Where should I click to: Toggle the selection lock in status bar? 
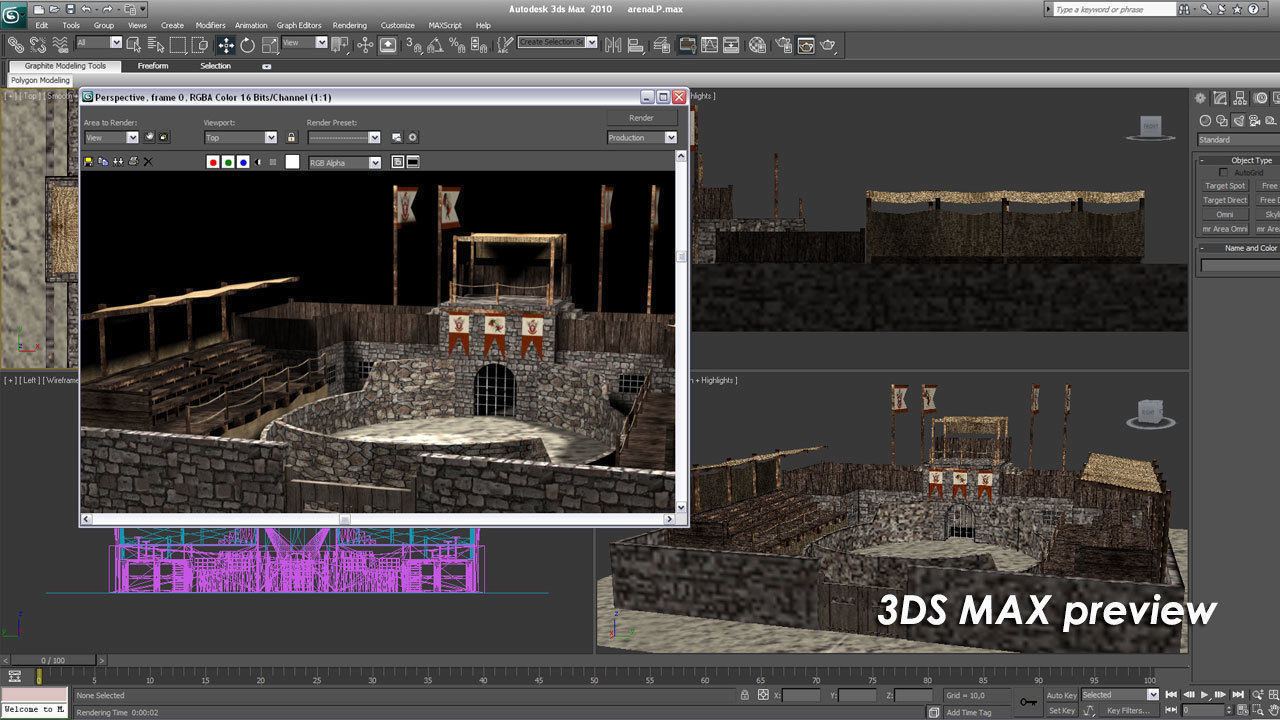744,695
